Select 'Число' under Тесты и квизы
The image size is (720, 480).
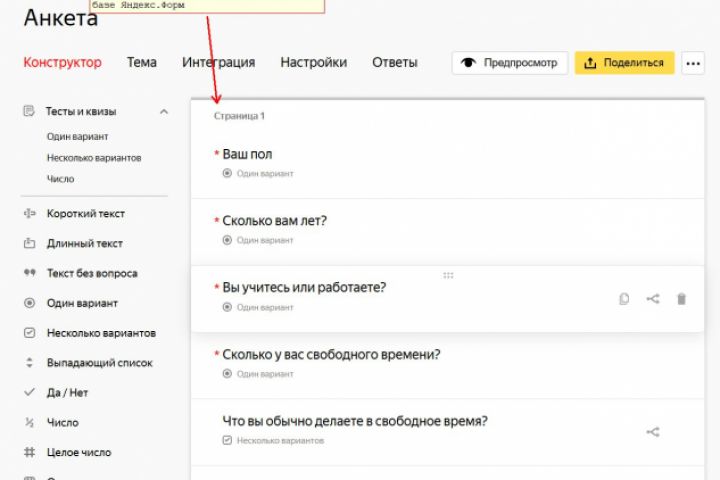tap(60, 179)
